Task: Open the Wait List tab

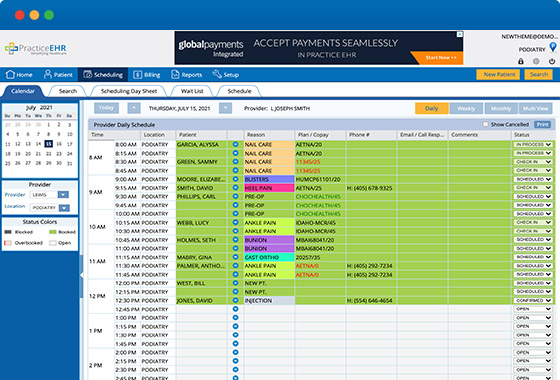Action: [x=192, y=91]
